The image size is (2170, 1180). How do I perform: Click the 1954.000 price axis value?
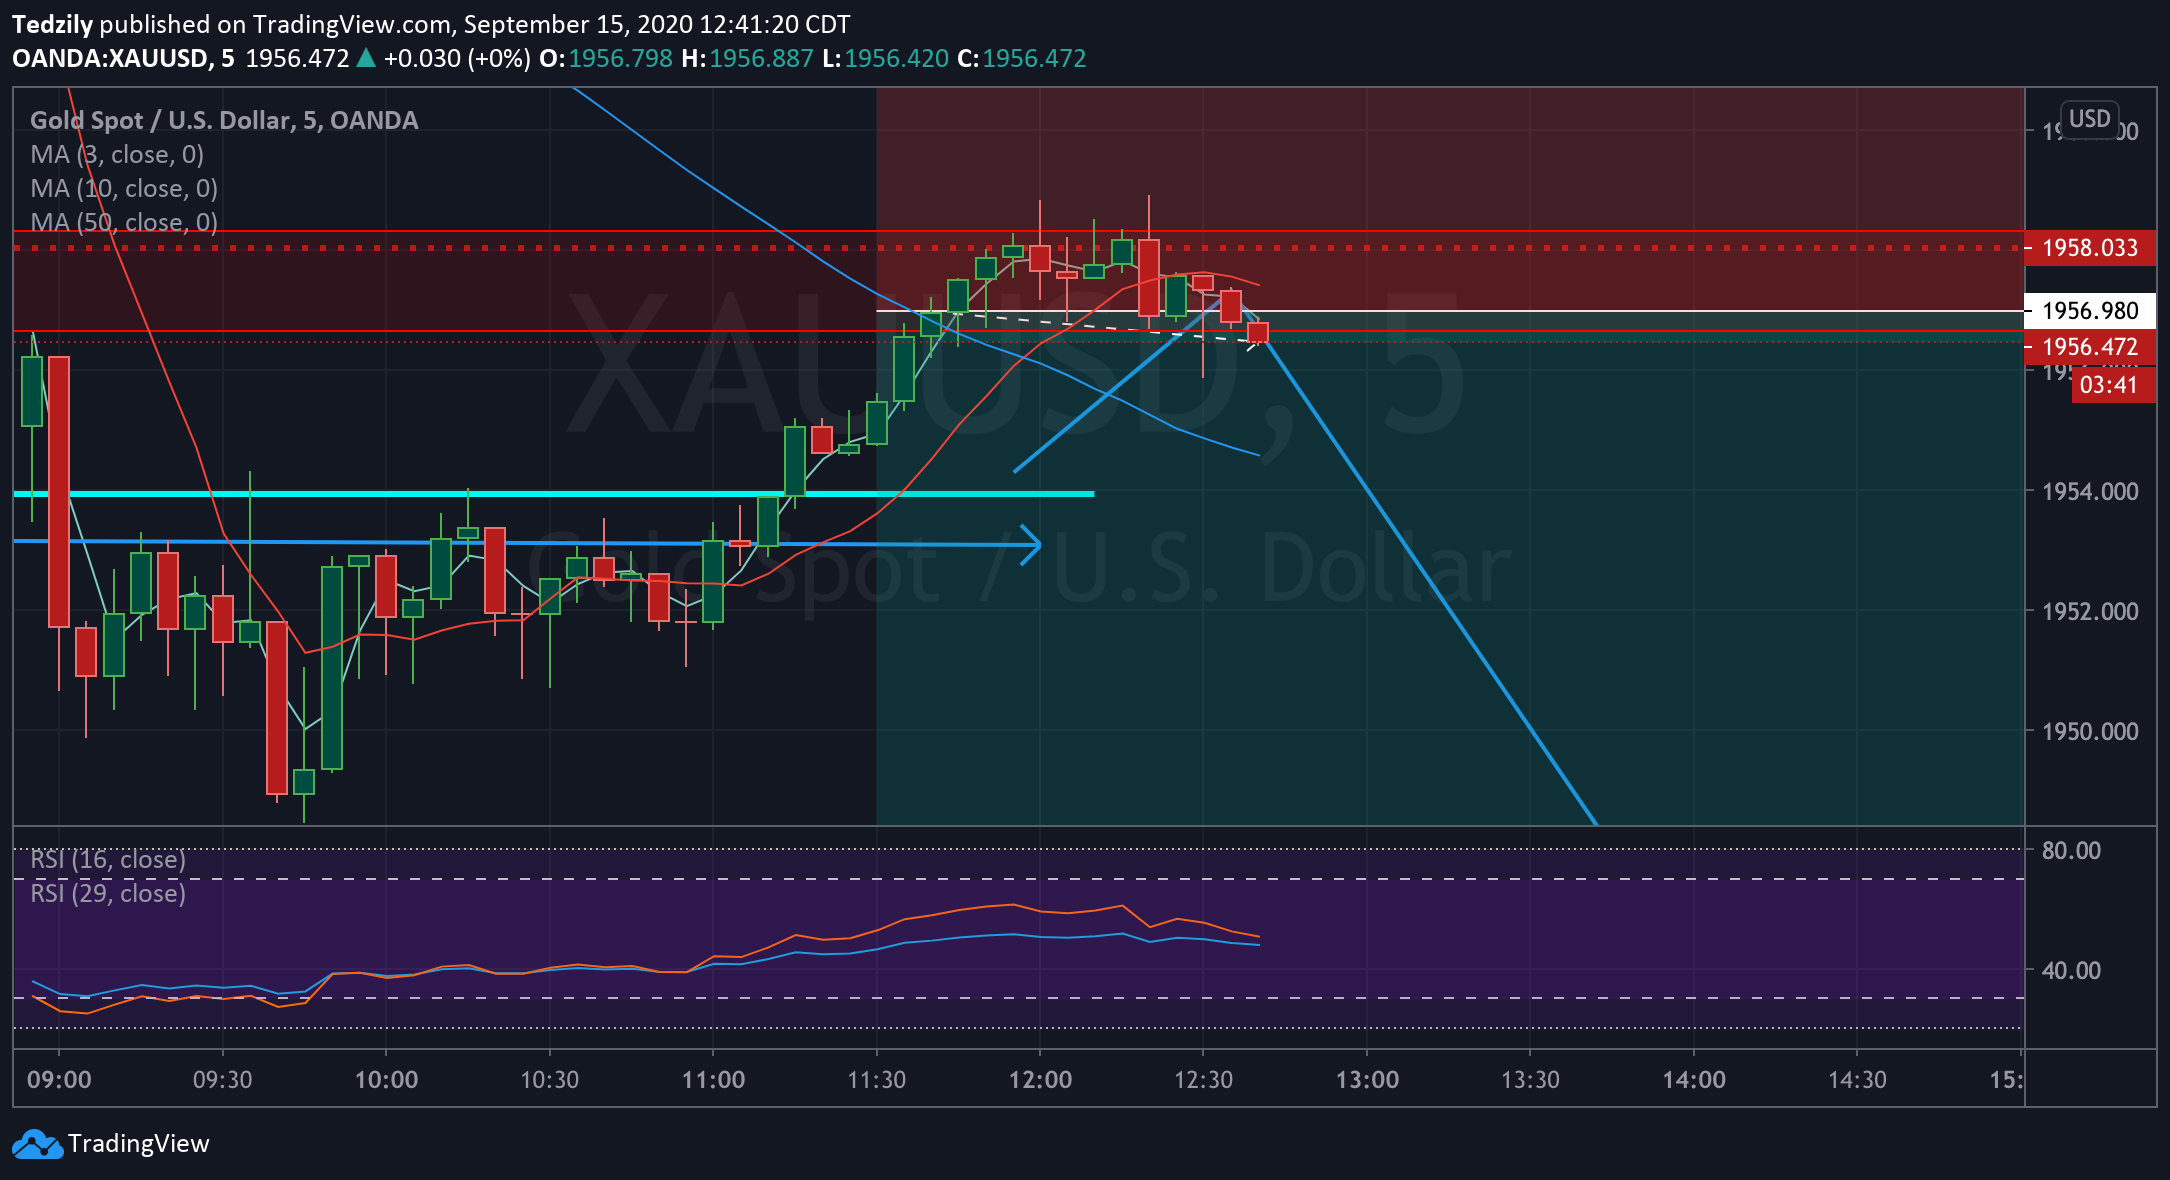pos(2090,491)
